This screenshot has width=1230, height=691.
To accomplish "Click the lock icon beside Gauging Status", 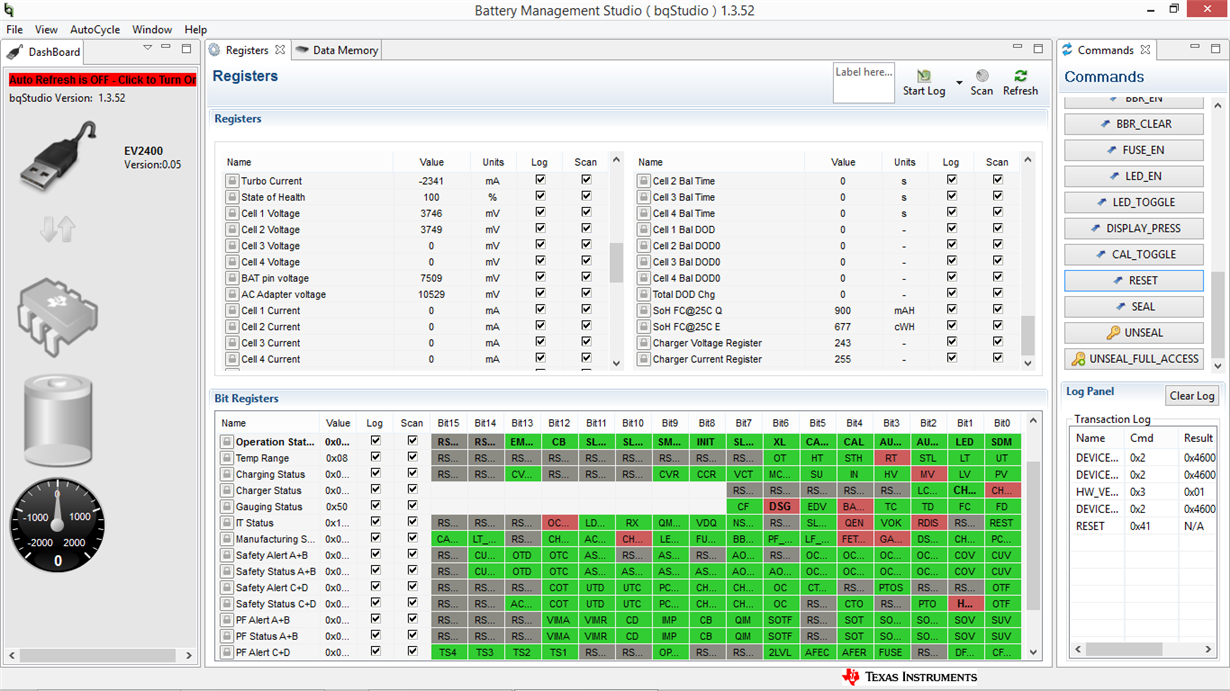I will [x=227, y=507].
